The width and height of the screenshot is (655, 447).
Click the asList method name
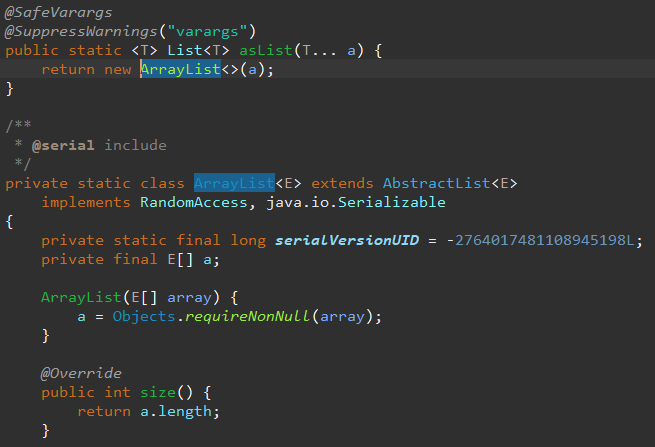click(266, 51)
